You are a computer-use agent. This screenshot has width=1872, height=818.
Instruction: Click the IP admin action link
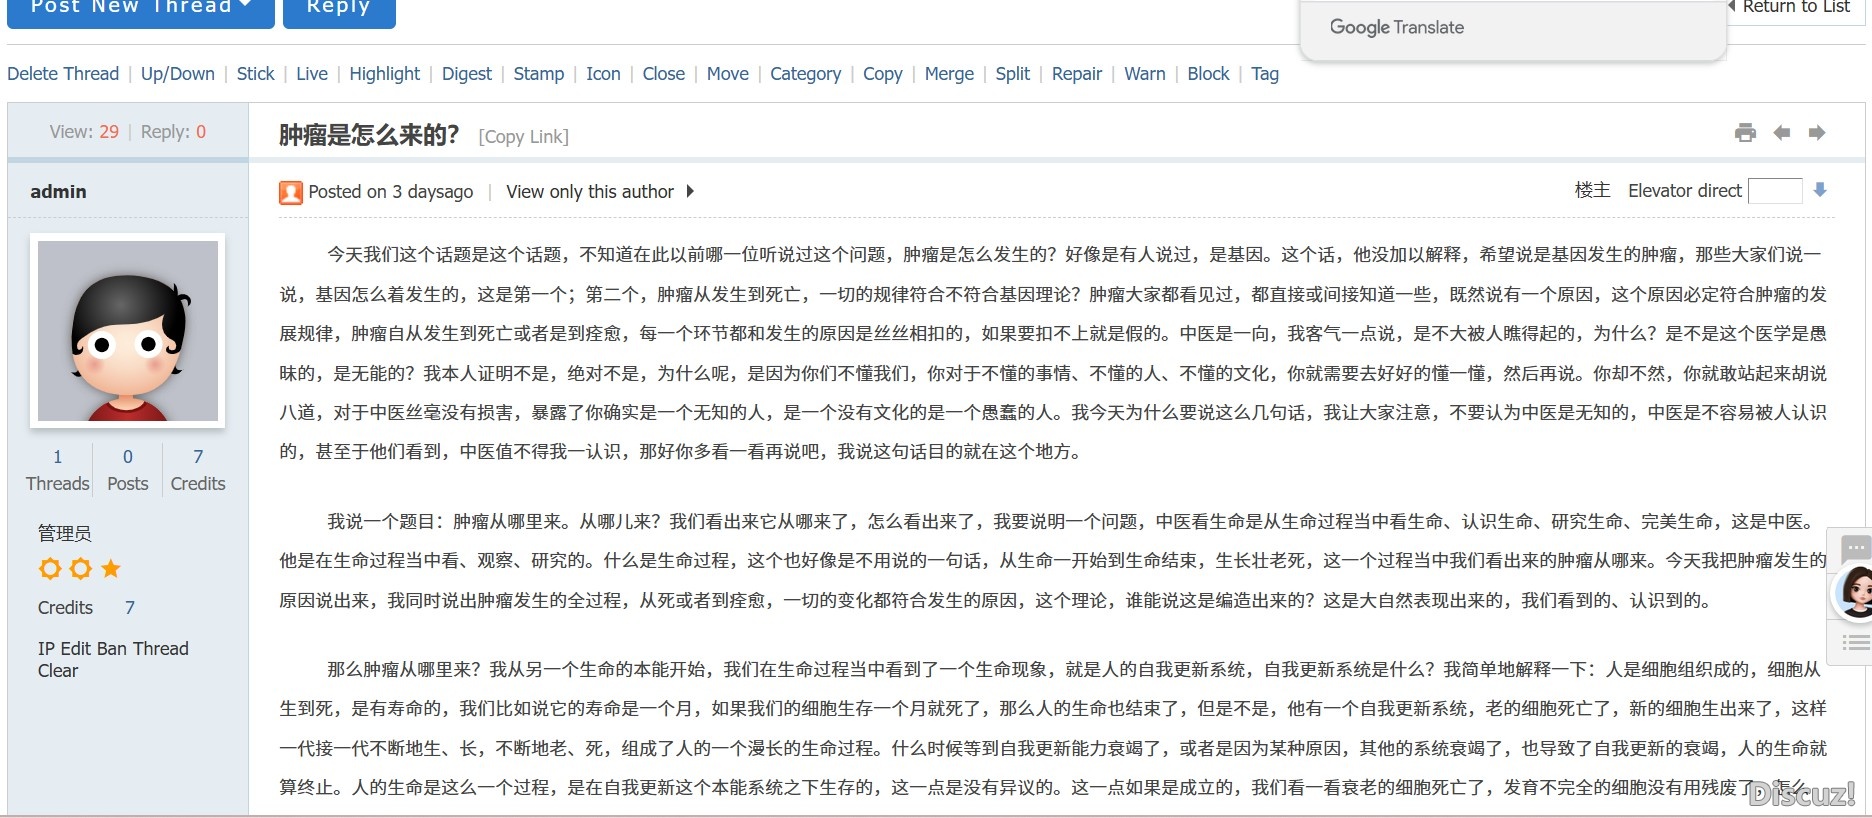click(46, 649)
